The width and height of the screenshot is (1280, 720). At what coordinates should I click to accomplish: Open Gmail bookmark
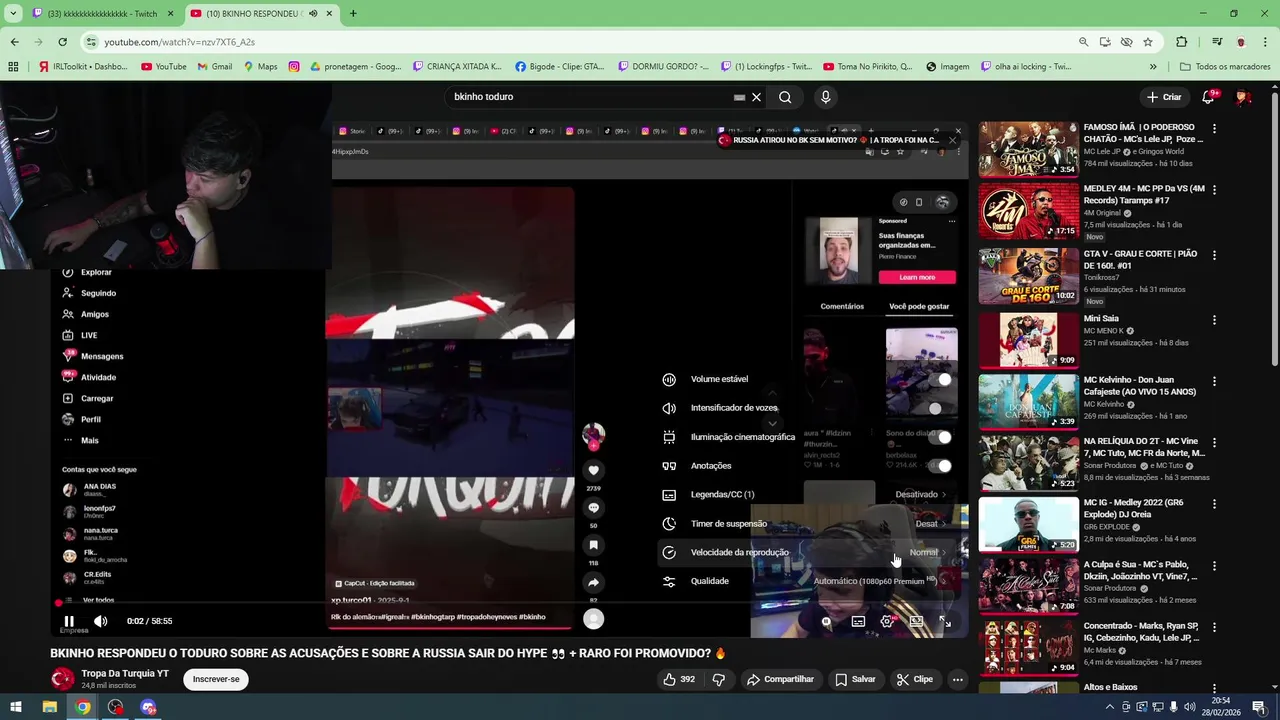215,67
